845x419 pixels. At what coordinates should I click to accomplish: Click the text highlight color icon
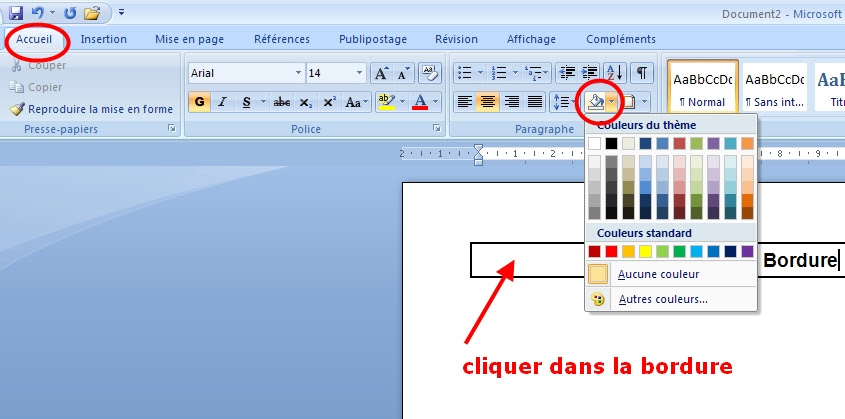[x=386, y=102]
